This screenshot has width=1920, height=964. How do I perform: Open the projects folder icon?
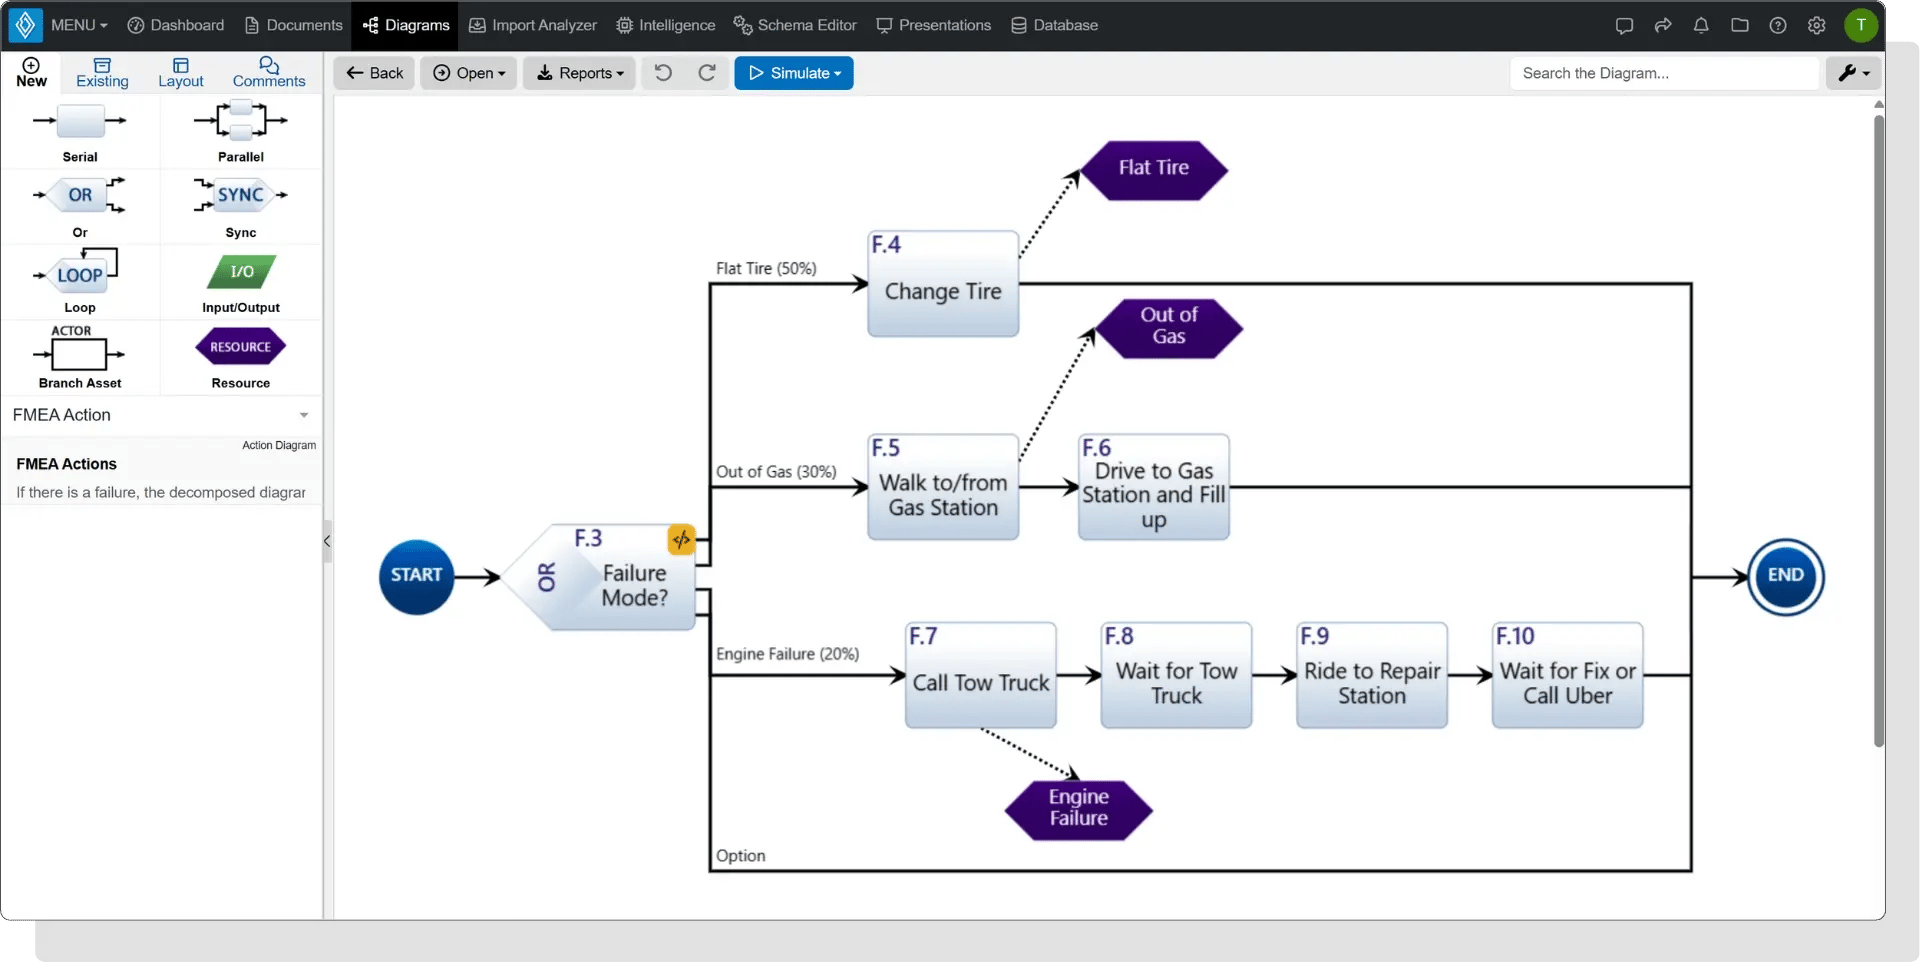[1740, 26]
